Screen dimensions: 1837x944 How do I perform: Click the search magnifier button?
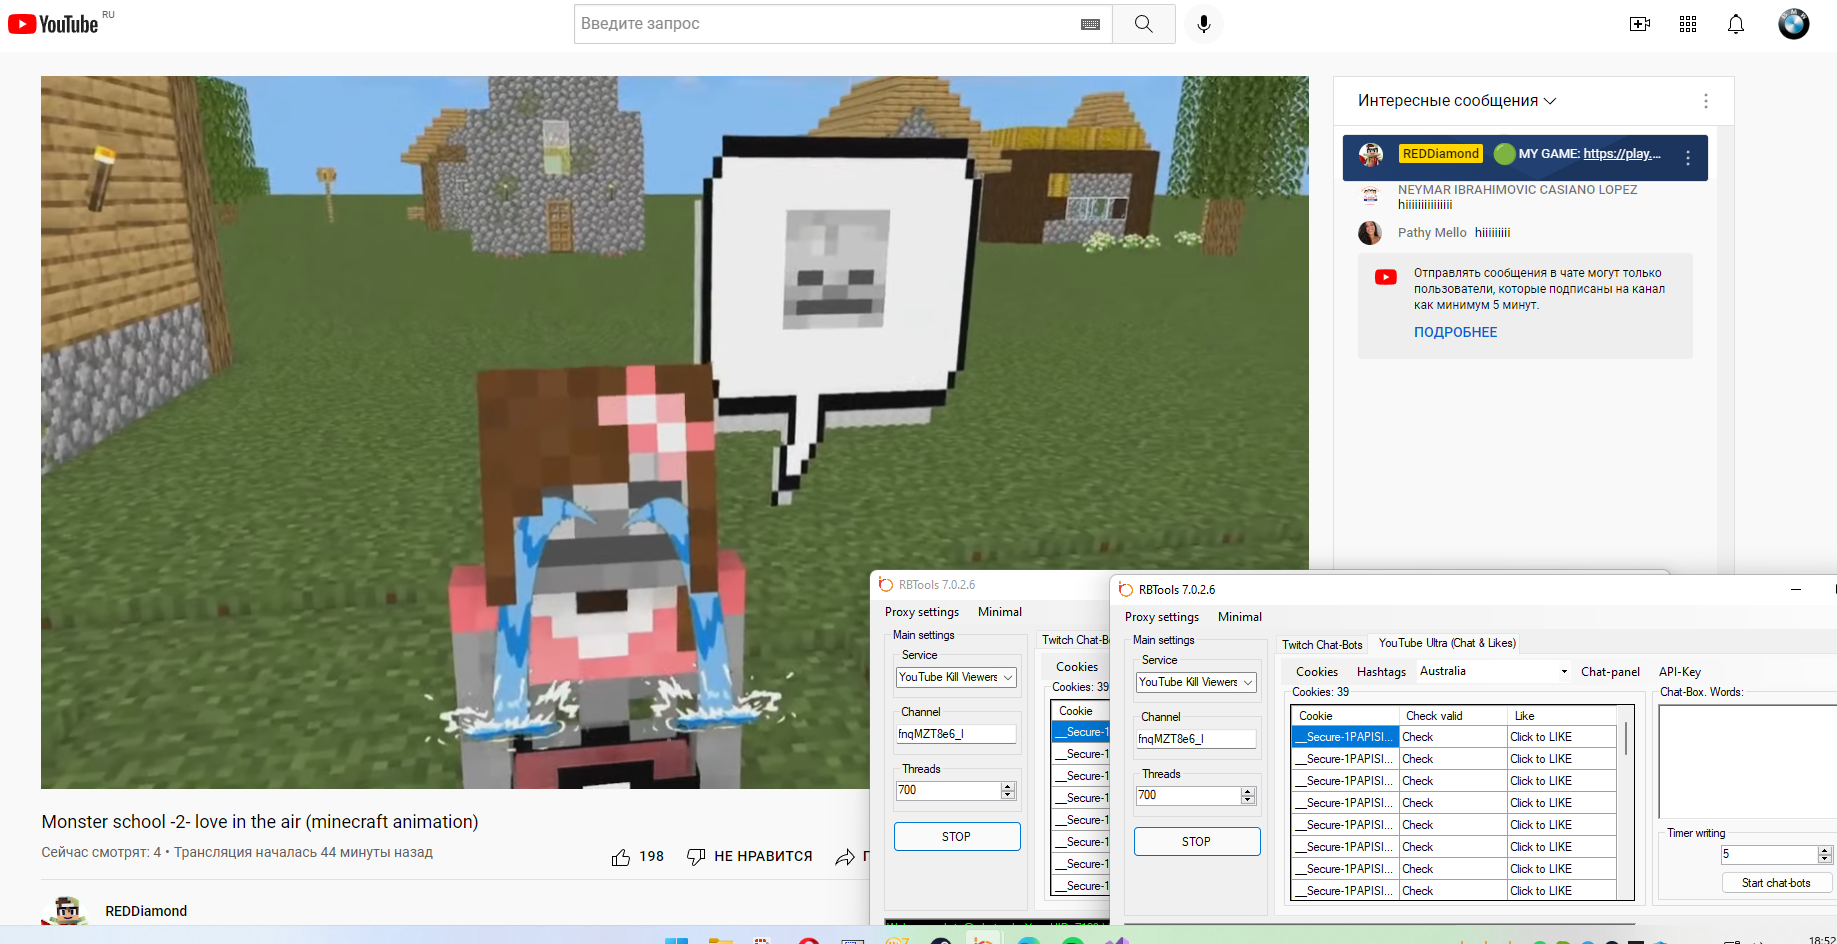pyautogui.click(x=1144, y=24)
